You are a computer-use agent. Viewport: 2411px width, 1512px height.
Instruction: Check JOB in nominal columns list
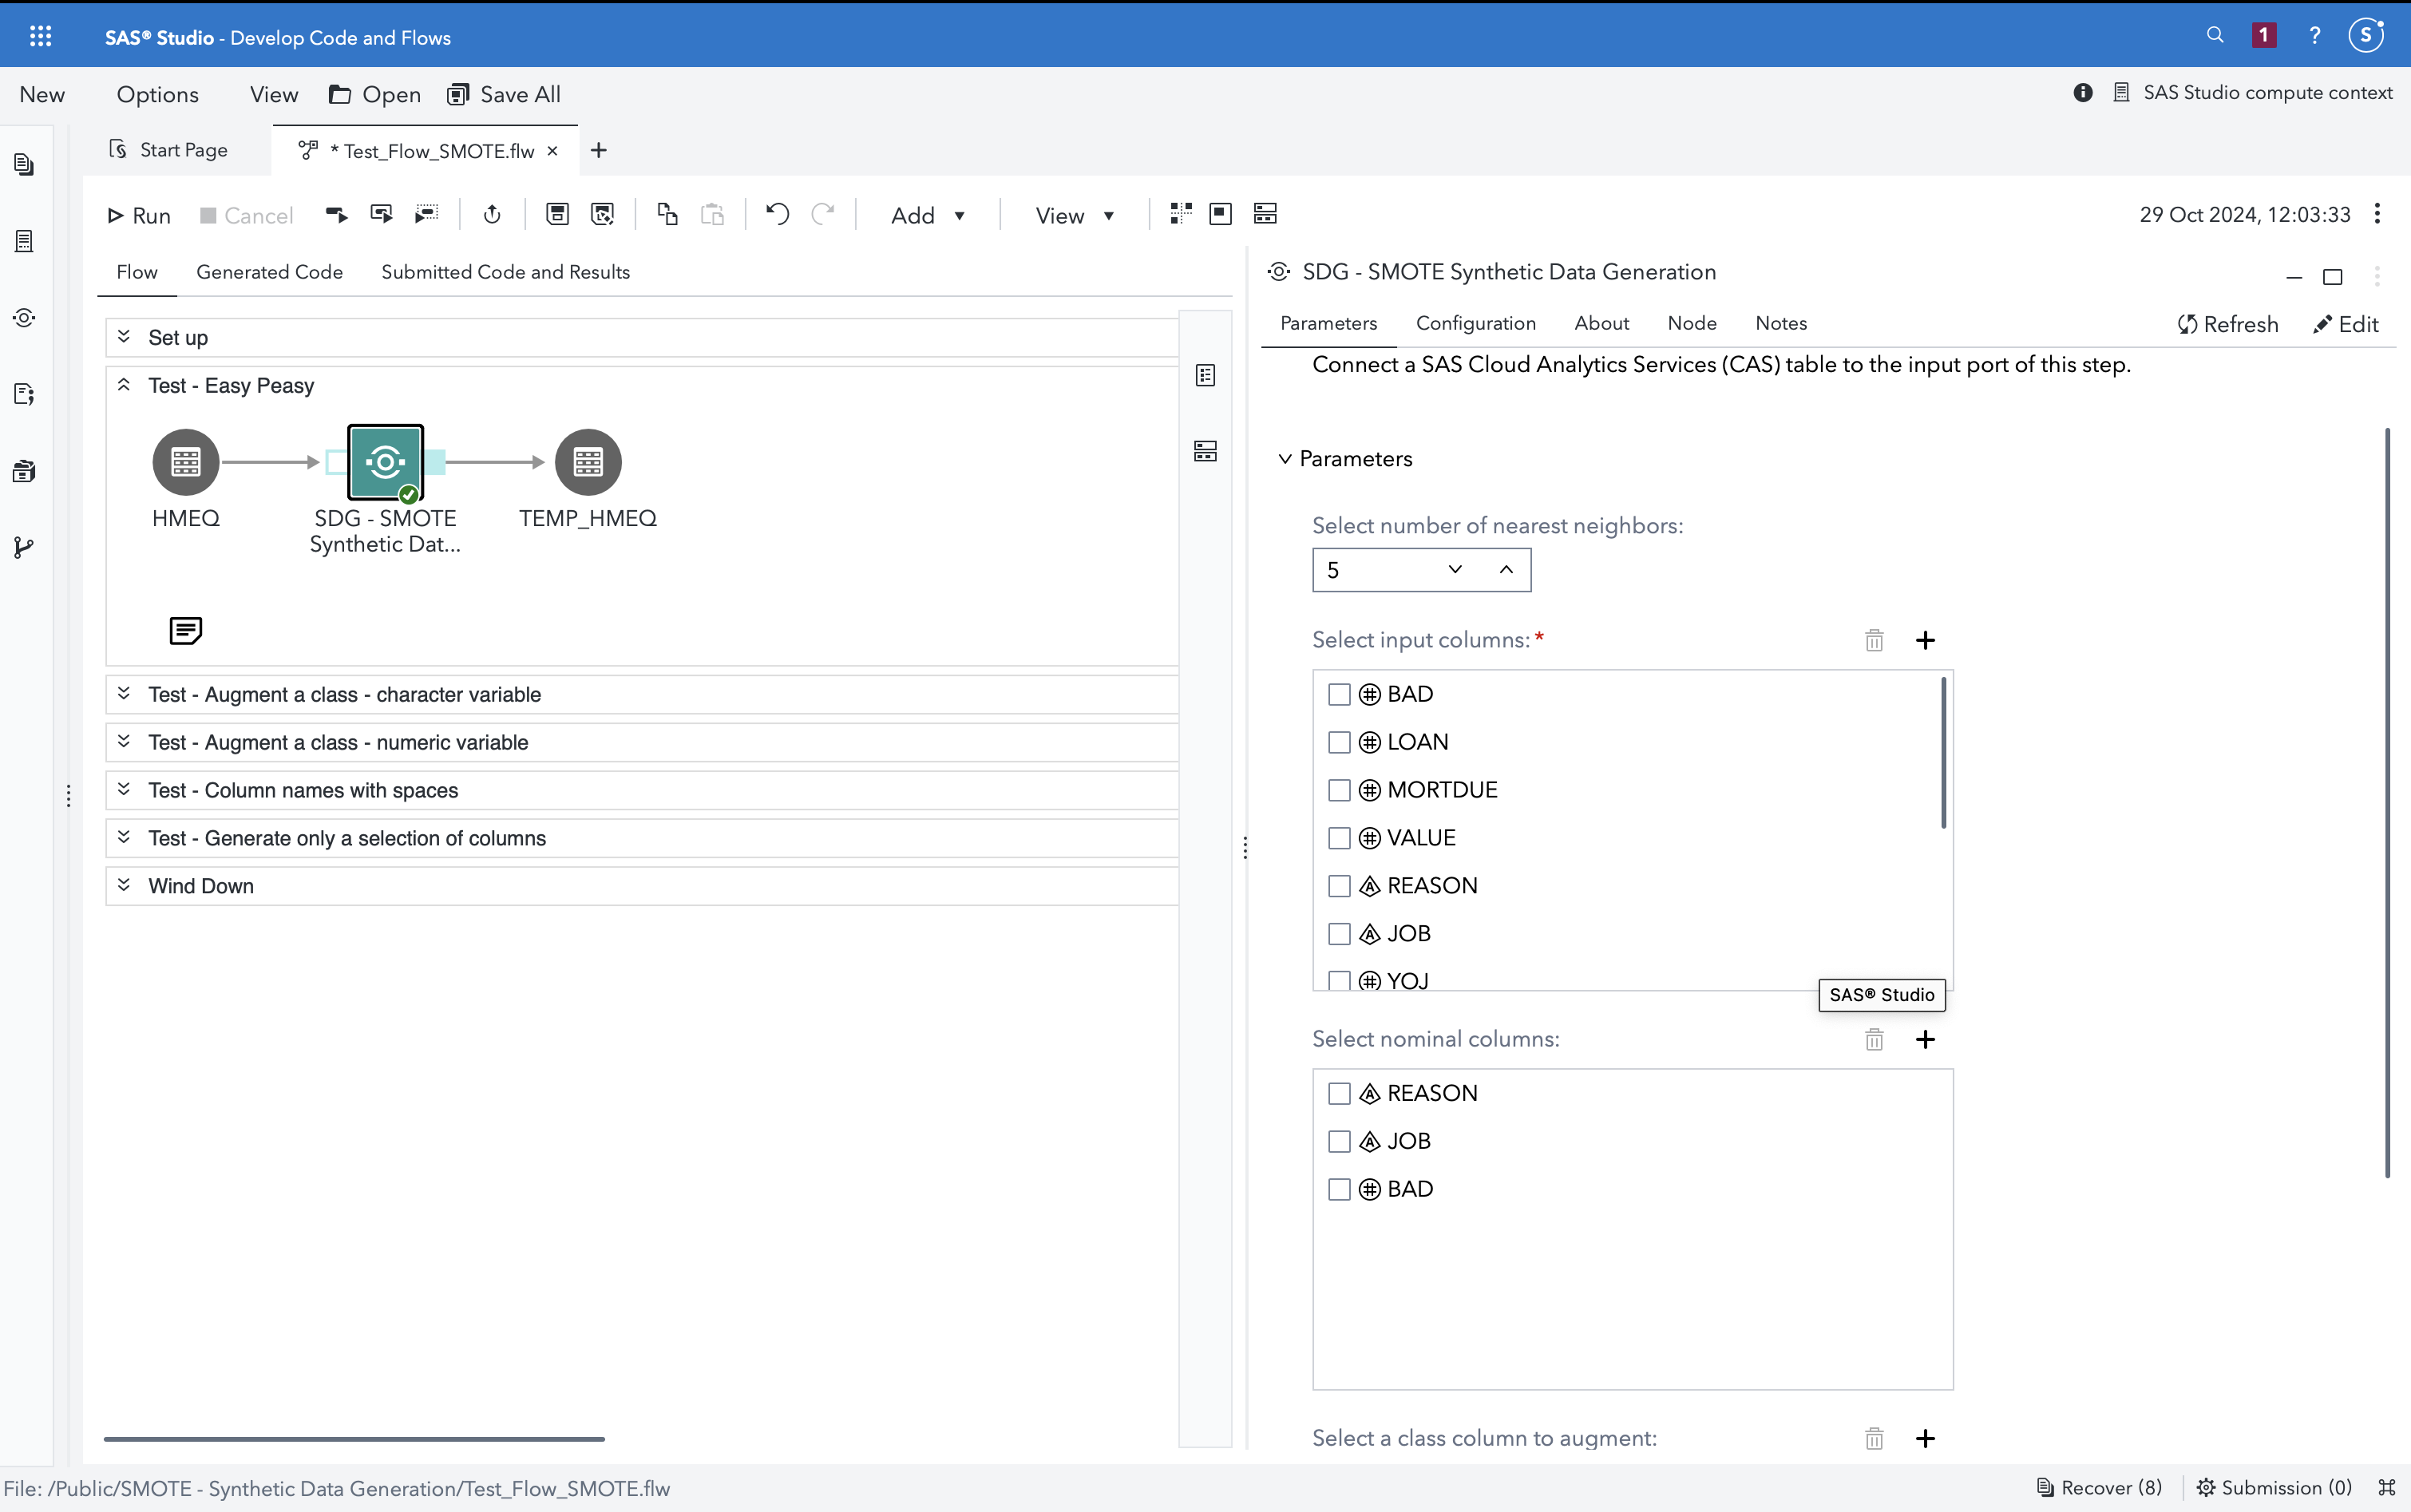[1339, 1141]
